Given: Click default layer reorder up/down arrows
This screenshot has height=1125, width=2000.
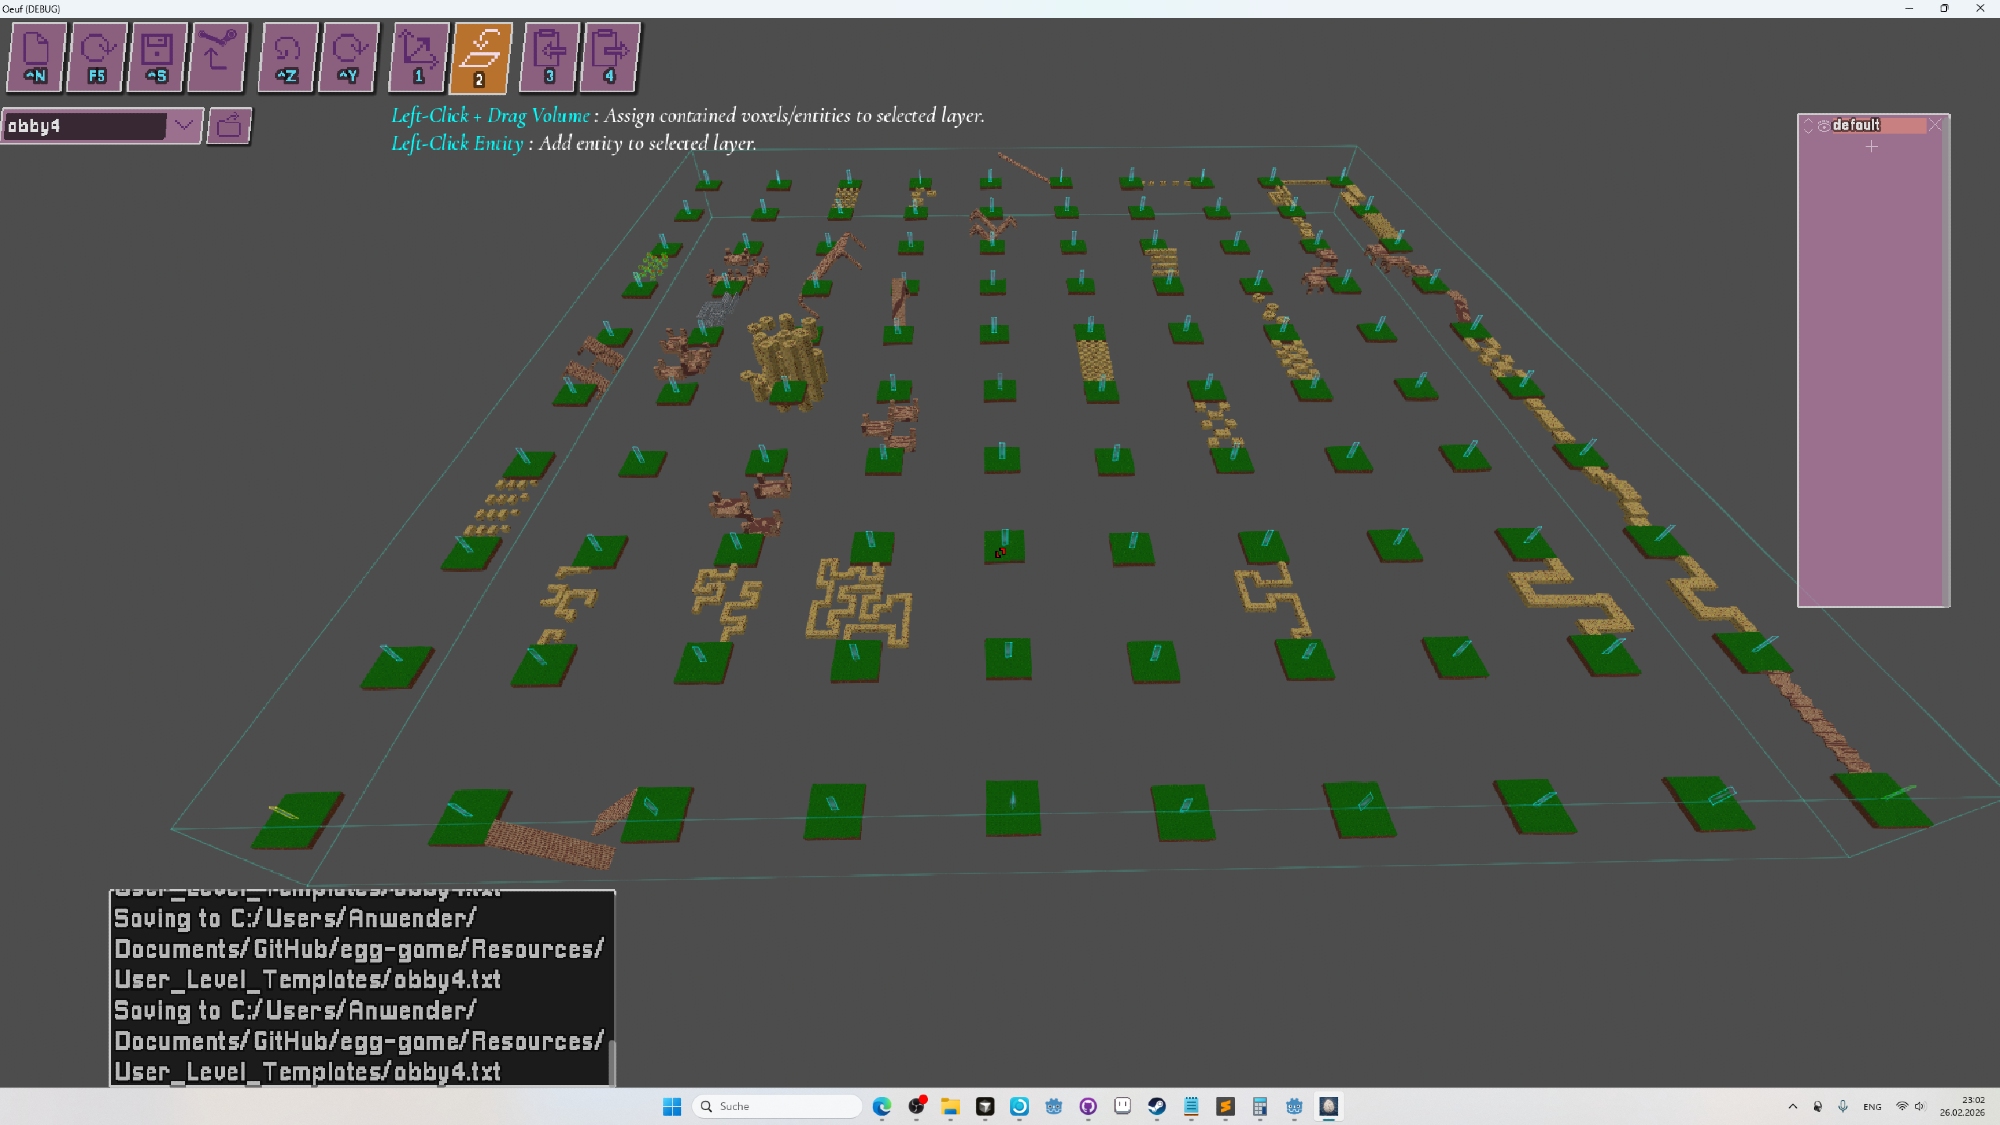Looking at the screenshot, I should 1808,126.
